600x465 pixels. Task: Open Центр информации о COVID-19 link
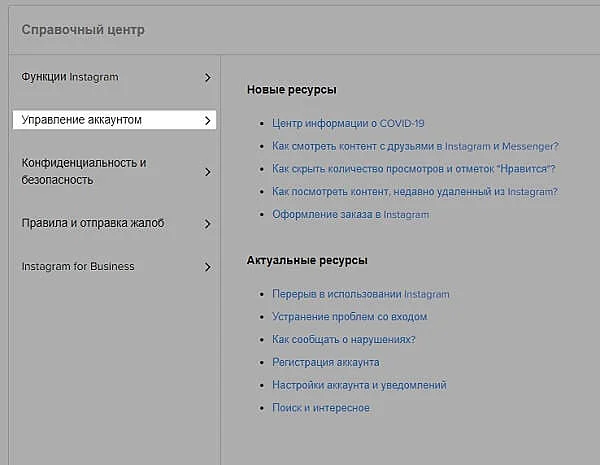tap(348, 123)
